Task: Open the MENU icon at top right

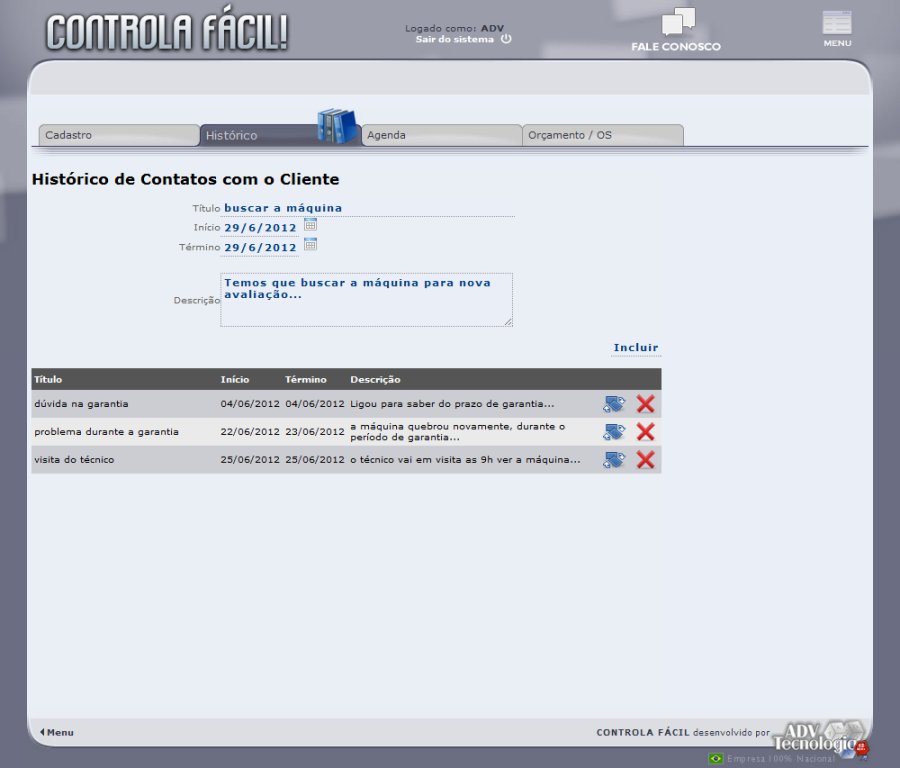Action: pos(837,24)
